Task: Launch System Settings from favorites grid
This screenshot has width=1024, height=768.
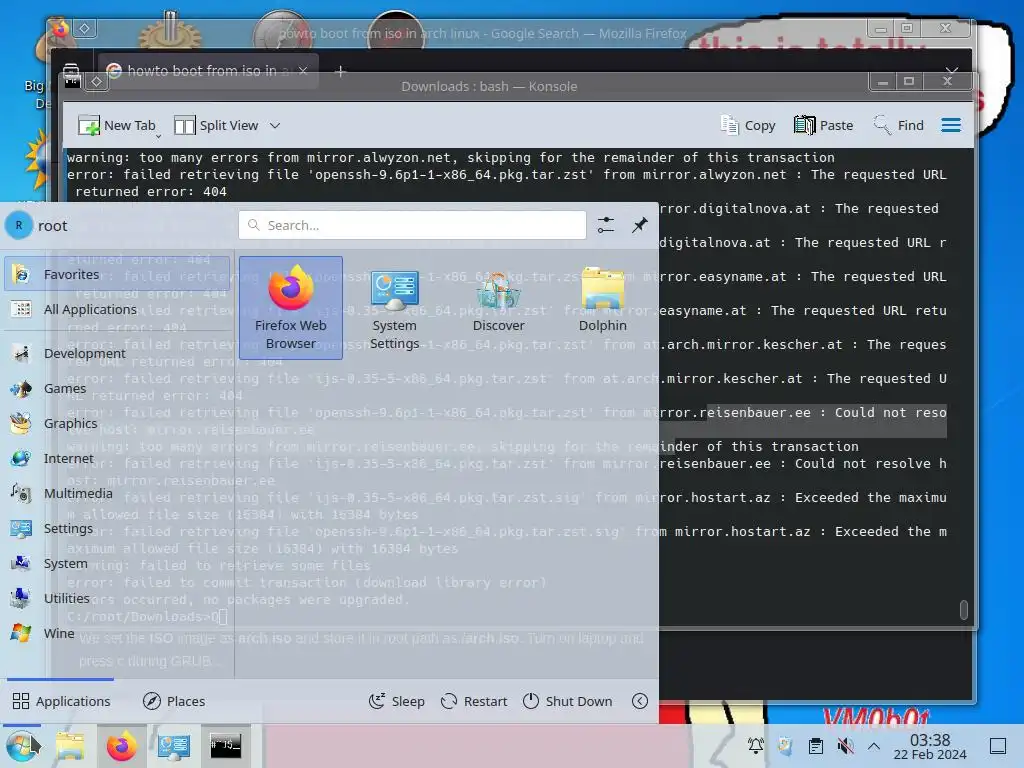Action: [x=394, y=308]
